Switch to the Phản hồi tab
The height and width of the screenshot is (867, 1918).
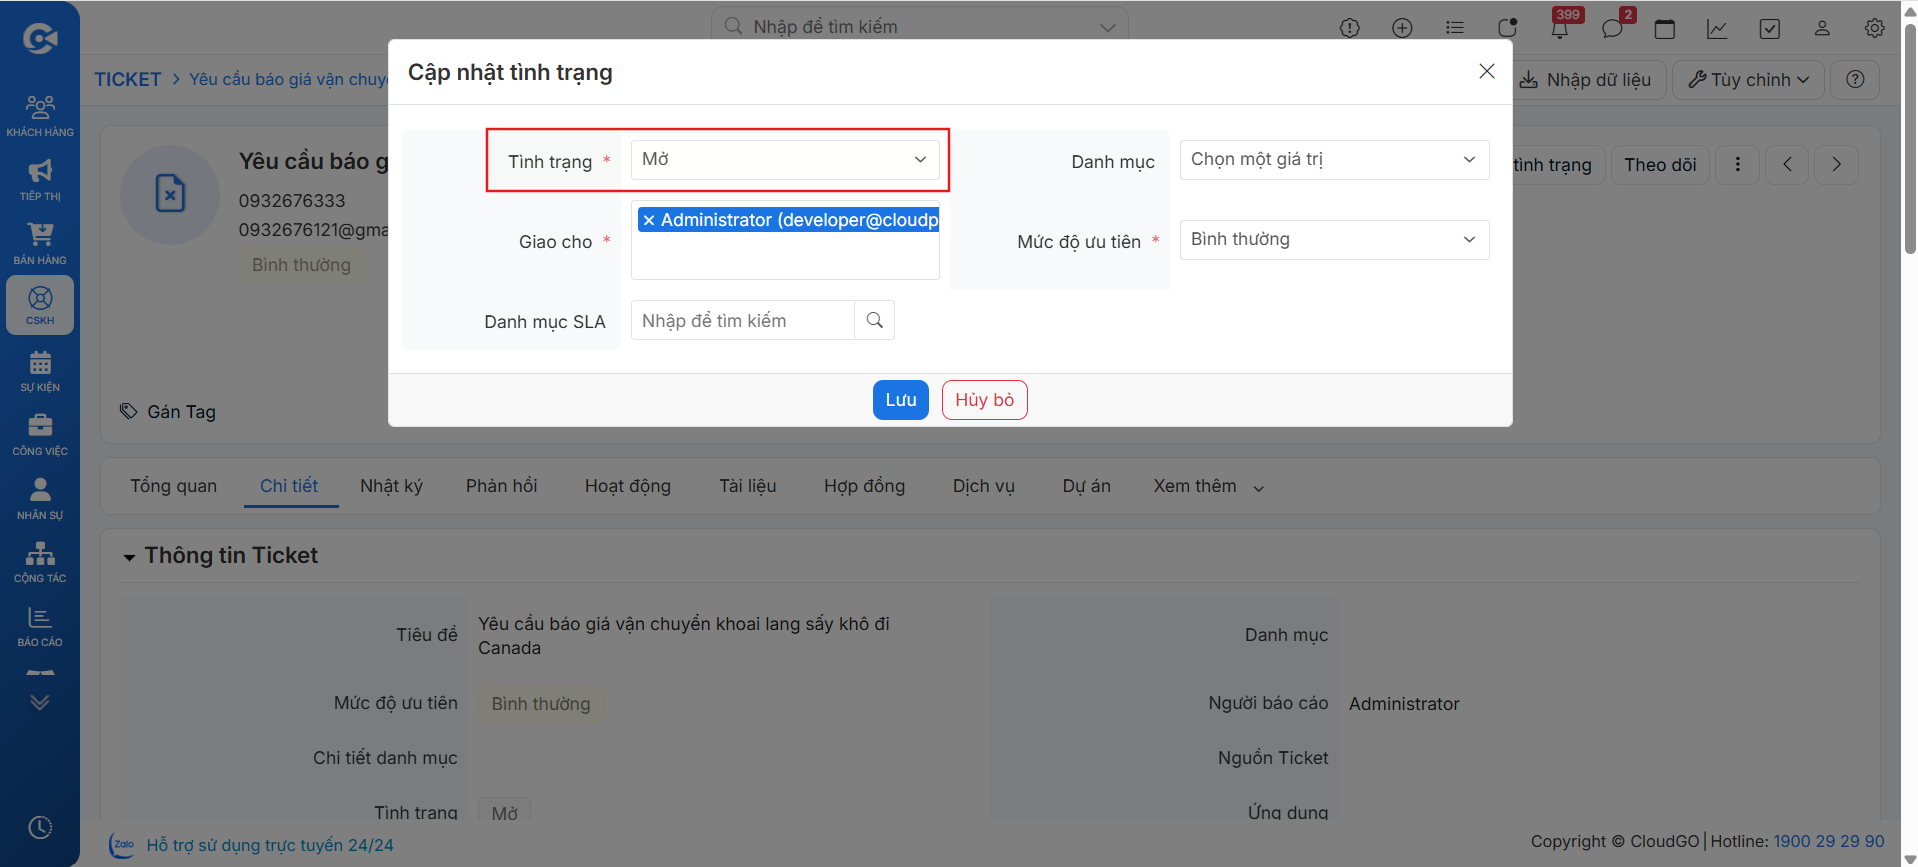501,486
